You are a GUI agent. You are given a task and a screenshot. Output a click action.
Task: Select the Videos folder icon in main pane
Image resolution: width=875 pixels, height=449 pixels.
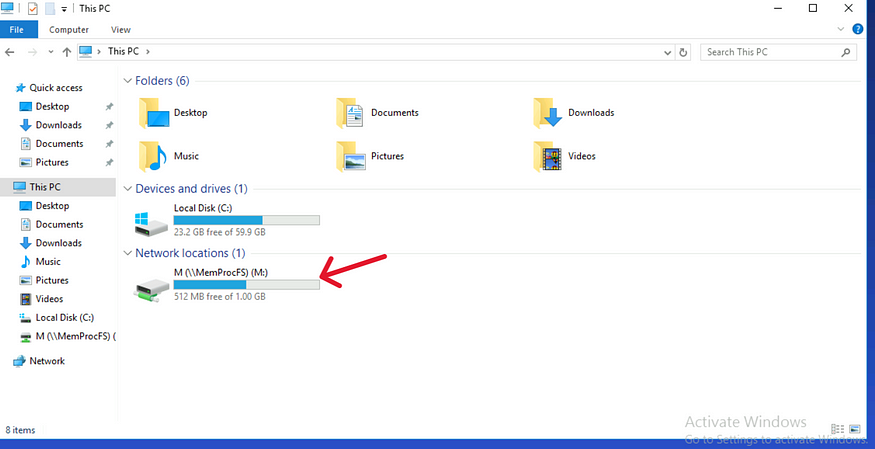pyautogui.click(x=547, y=156)
